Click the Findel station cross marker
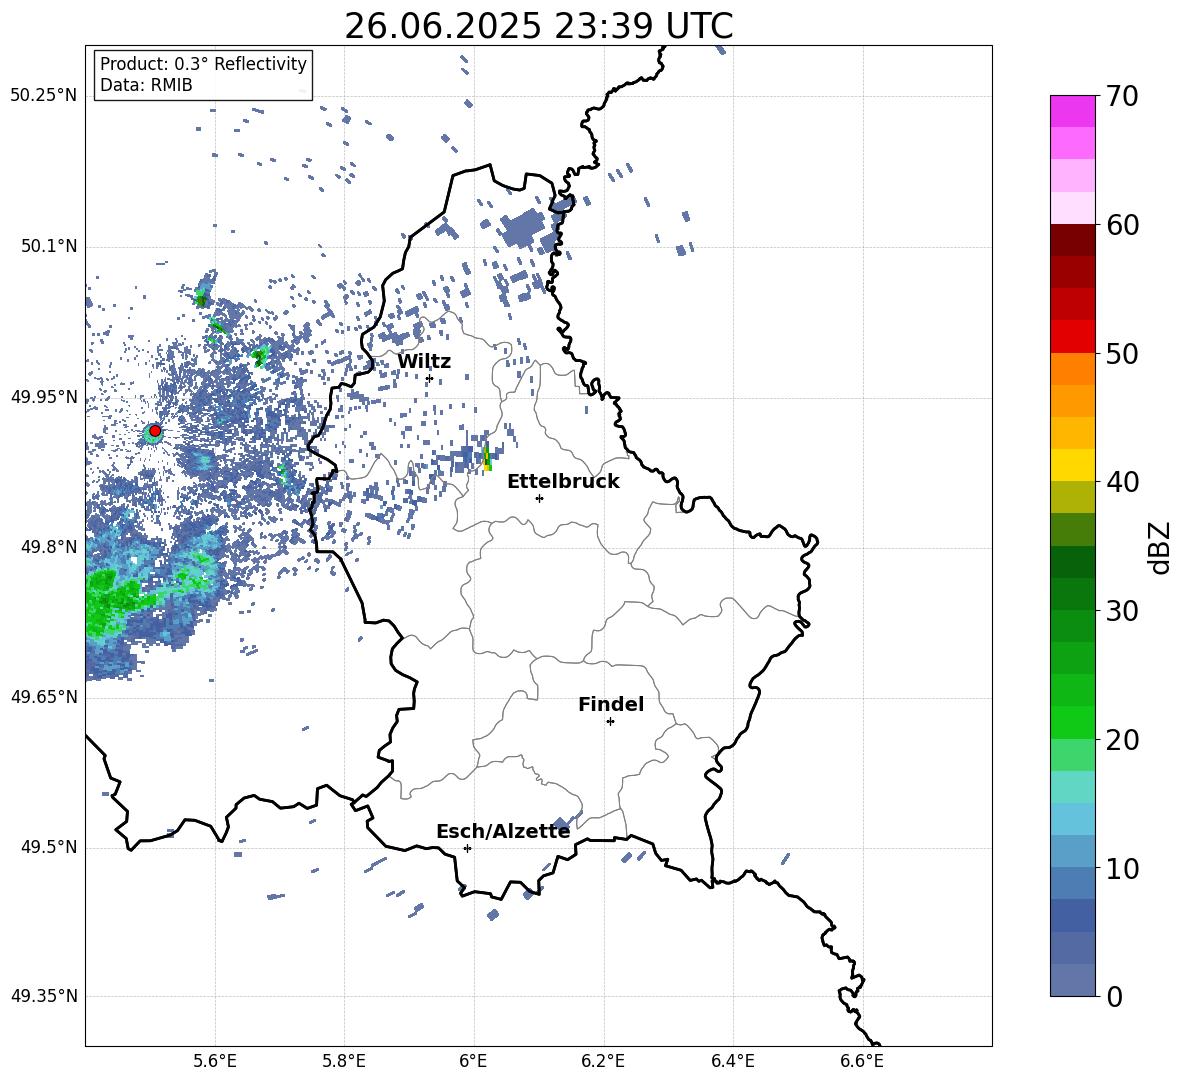The width and height of the screenshot is (1184, 1081). coord(610,722)
